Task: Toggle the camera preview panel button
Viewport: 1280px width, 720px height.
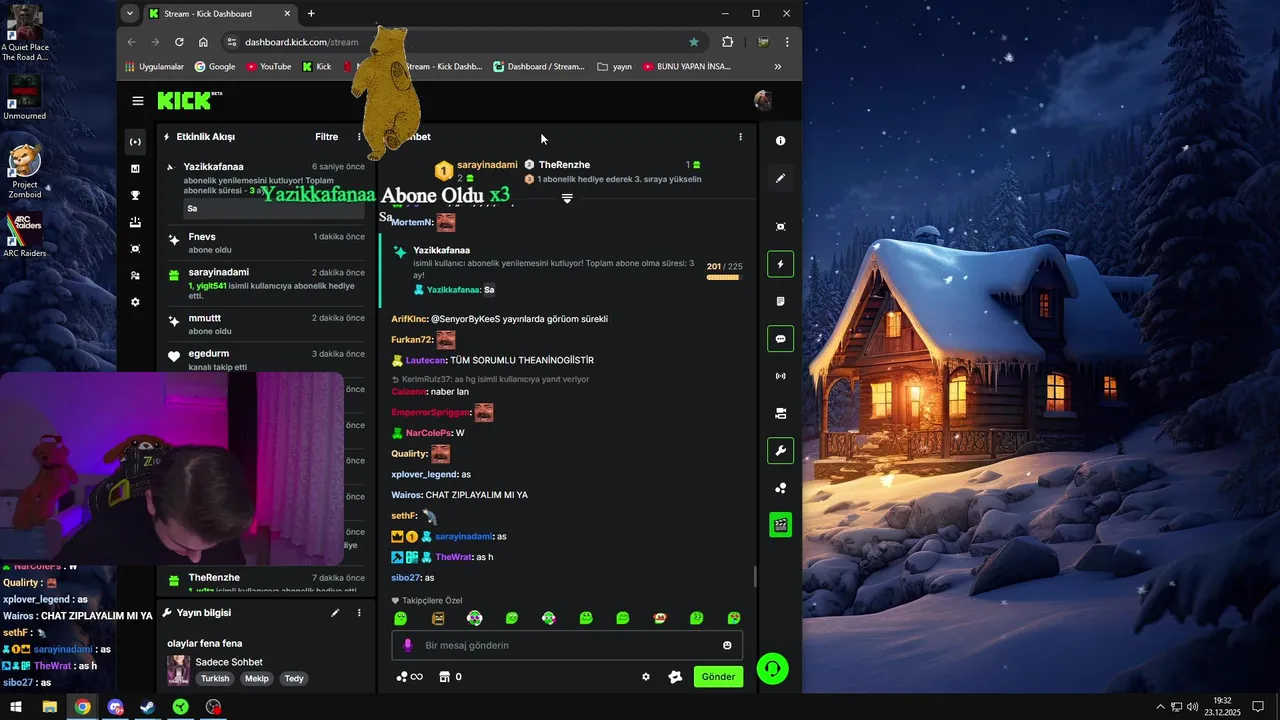Action: click(781, 413)
